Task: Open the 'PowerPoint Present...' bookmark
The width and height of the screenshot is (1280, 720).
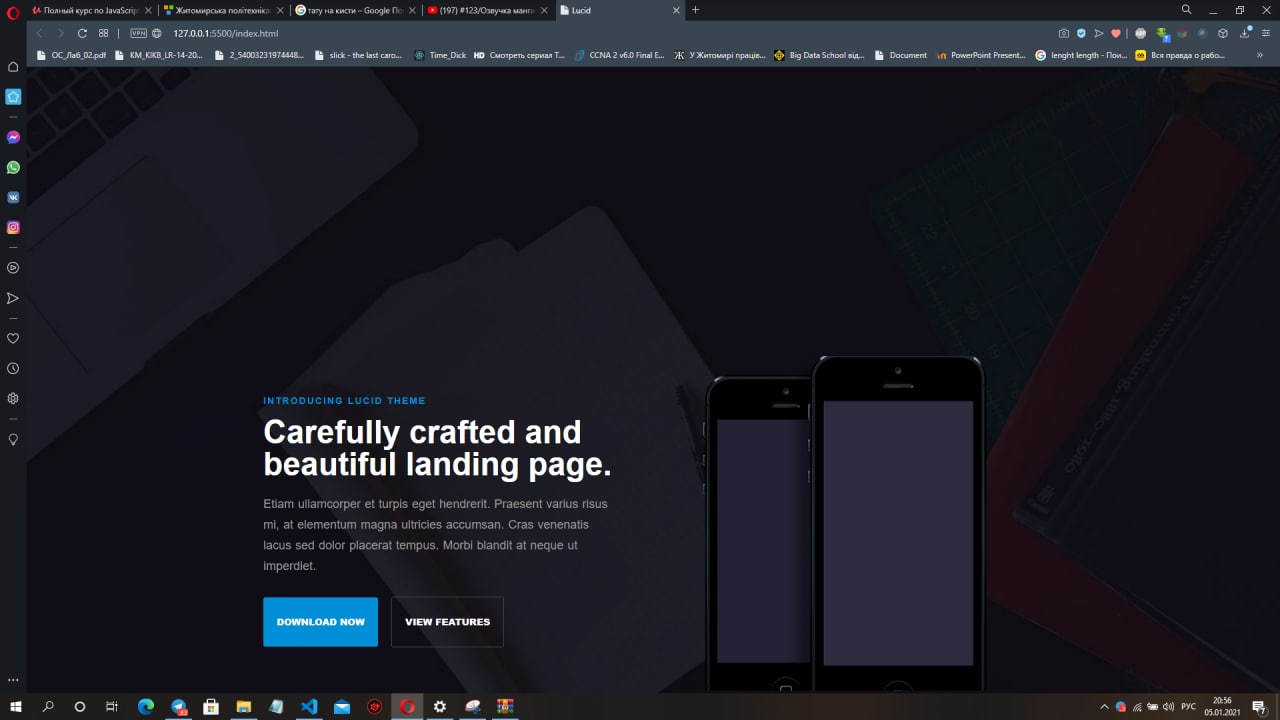Action: [981, 55]
